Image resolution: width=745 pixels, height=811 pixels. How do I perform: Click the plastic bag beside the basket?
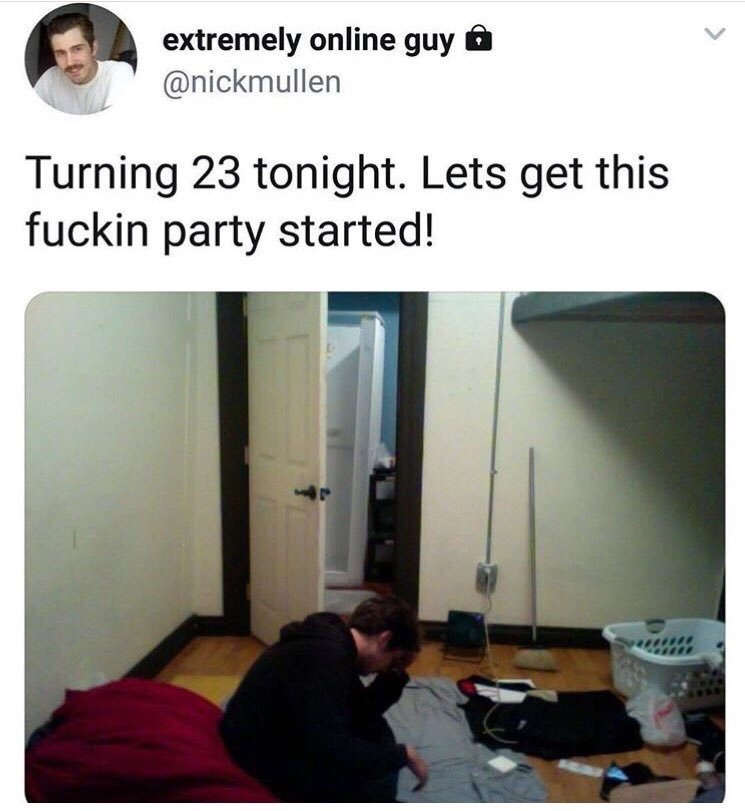(x=658, y=716)
